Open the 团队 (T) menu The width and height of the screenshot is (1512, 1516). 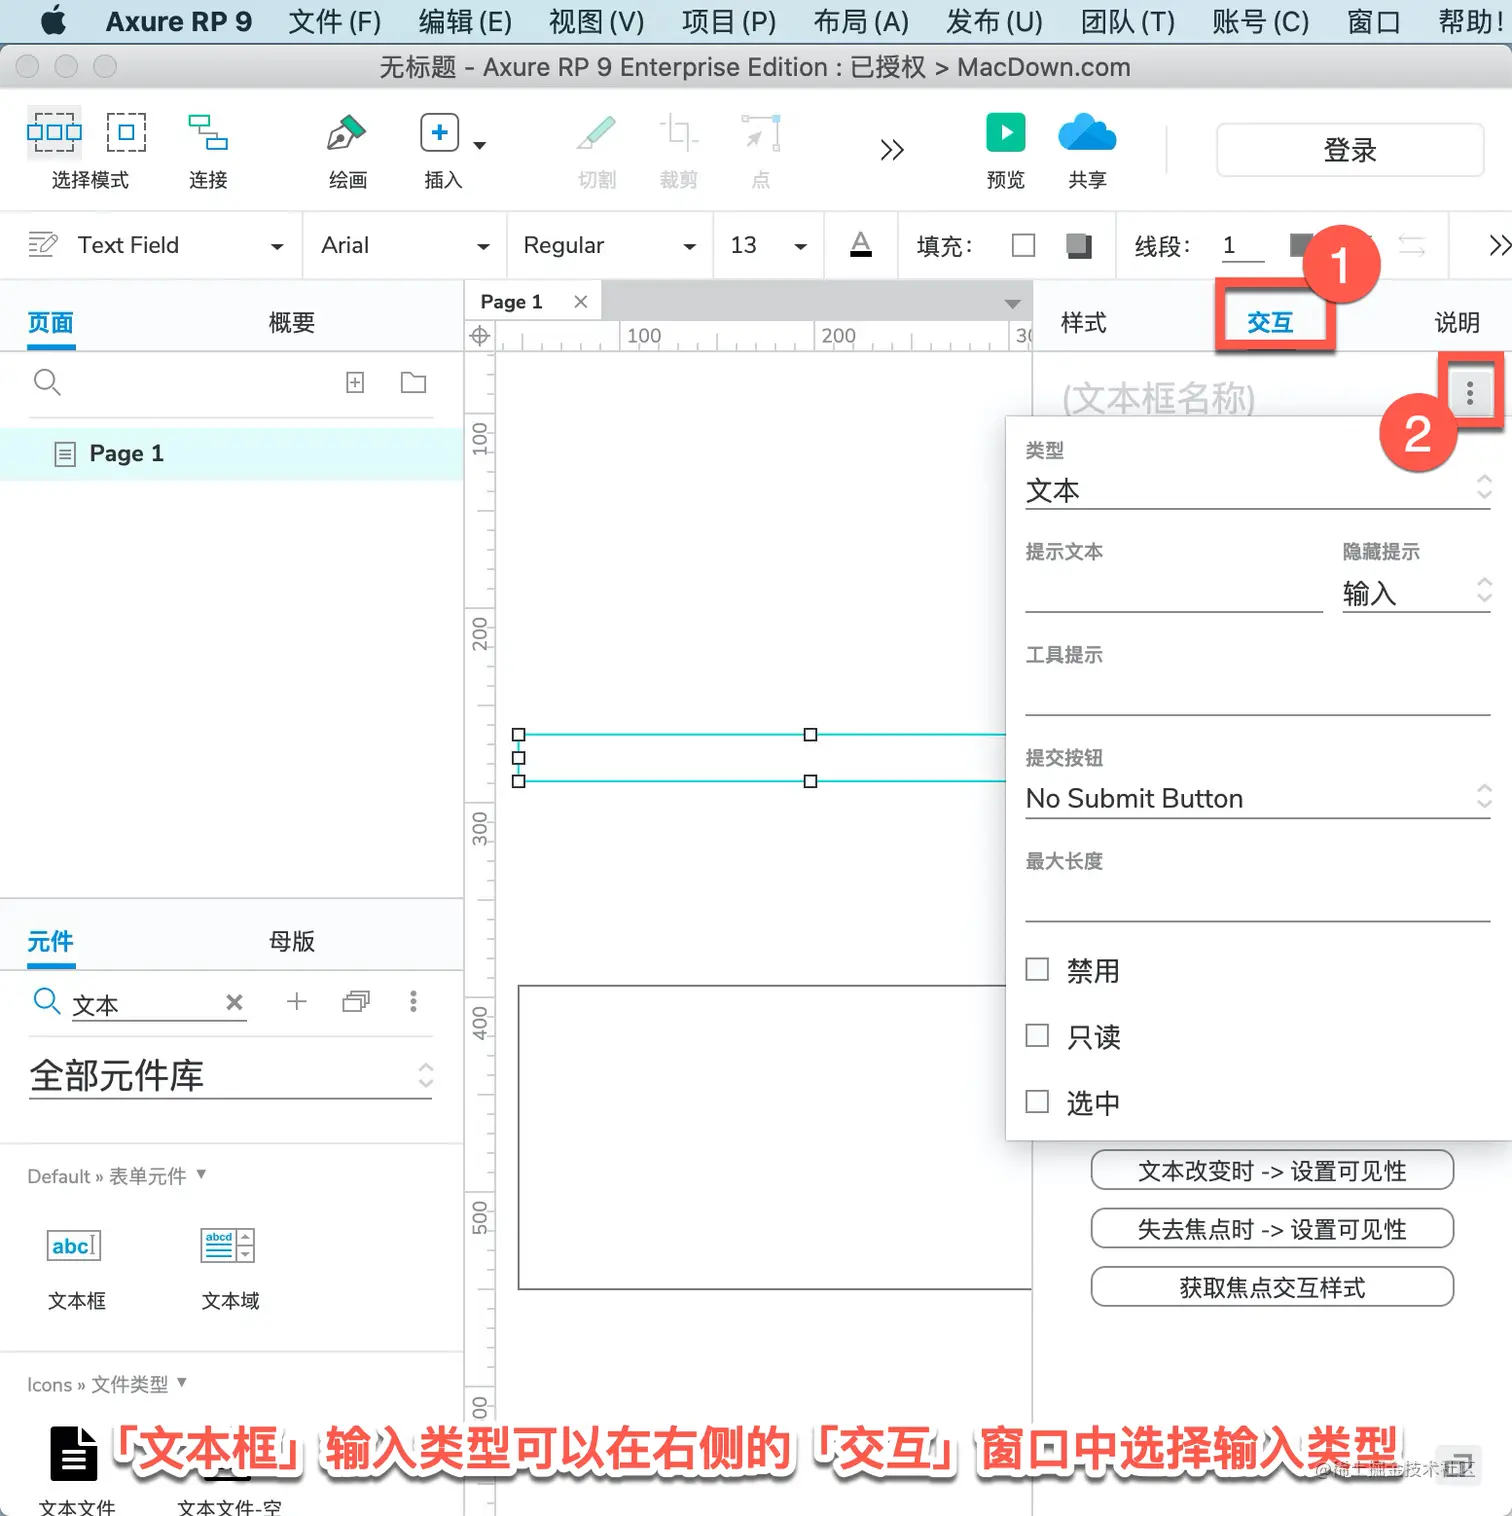[1128, 21]
